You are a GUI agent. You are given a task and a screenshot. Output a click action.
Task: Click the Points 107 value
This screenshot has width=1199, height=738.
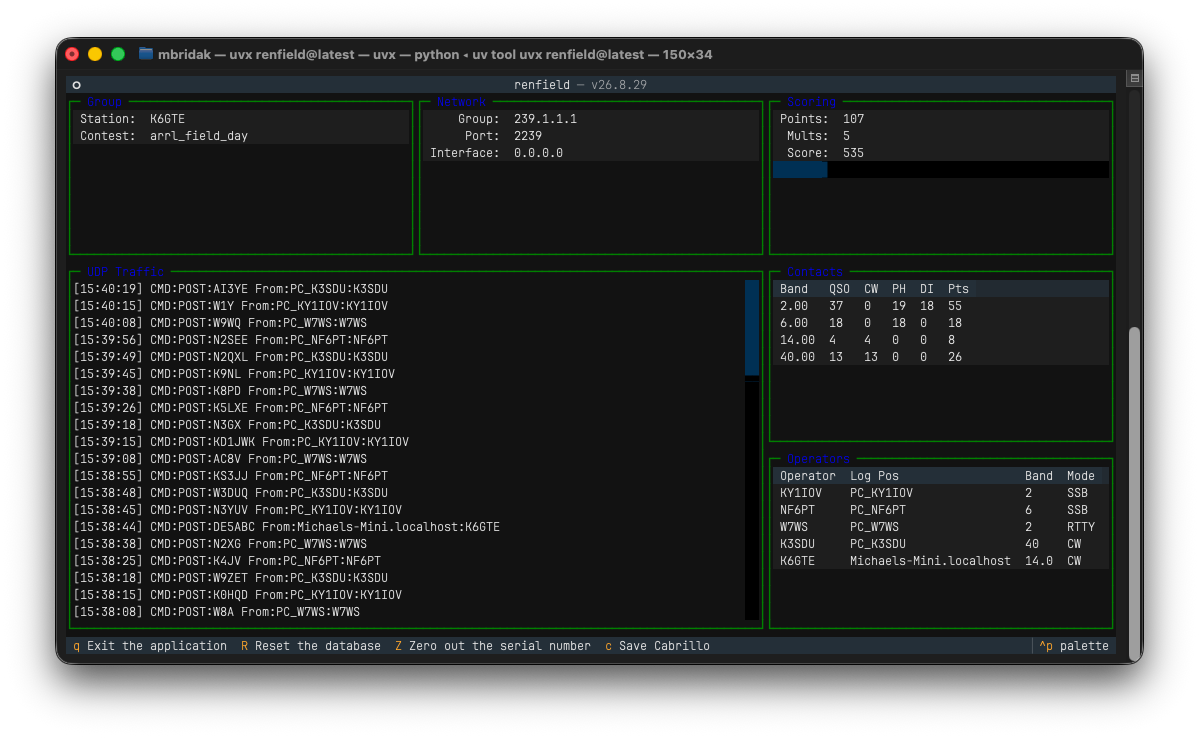coord(853,119)
